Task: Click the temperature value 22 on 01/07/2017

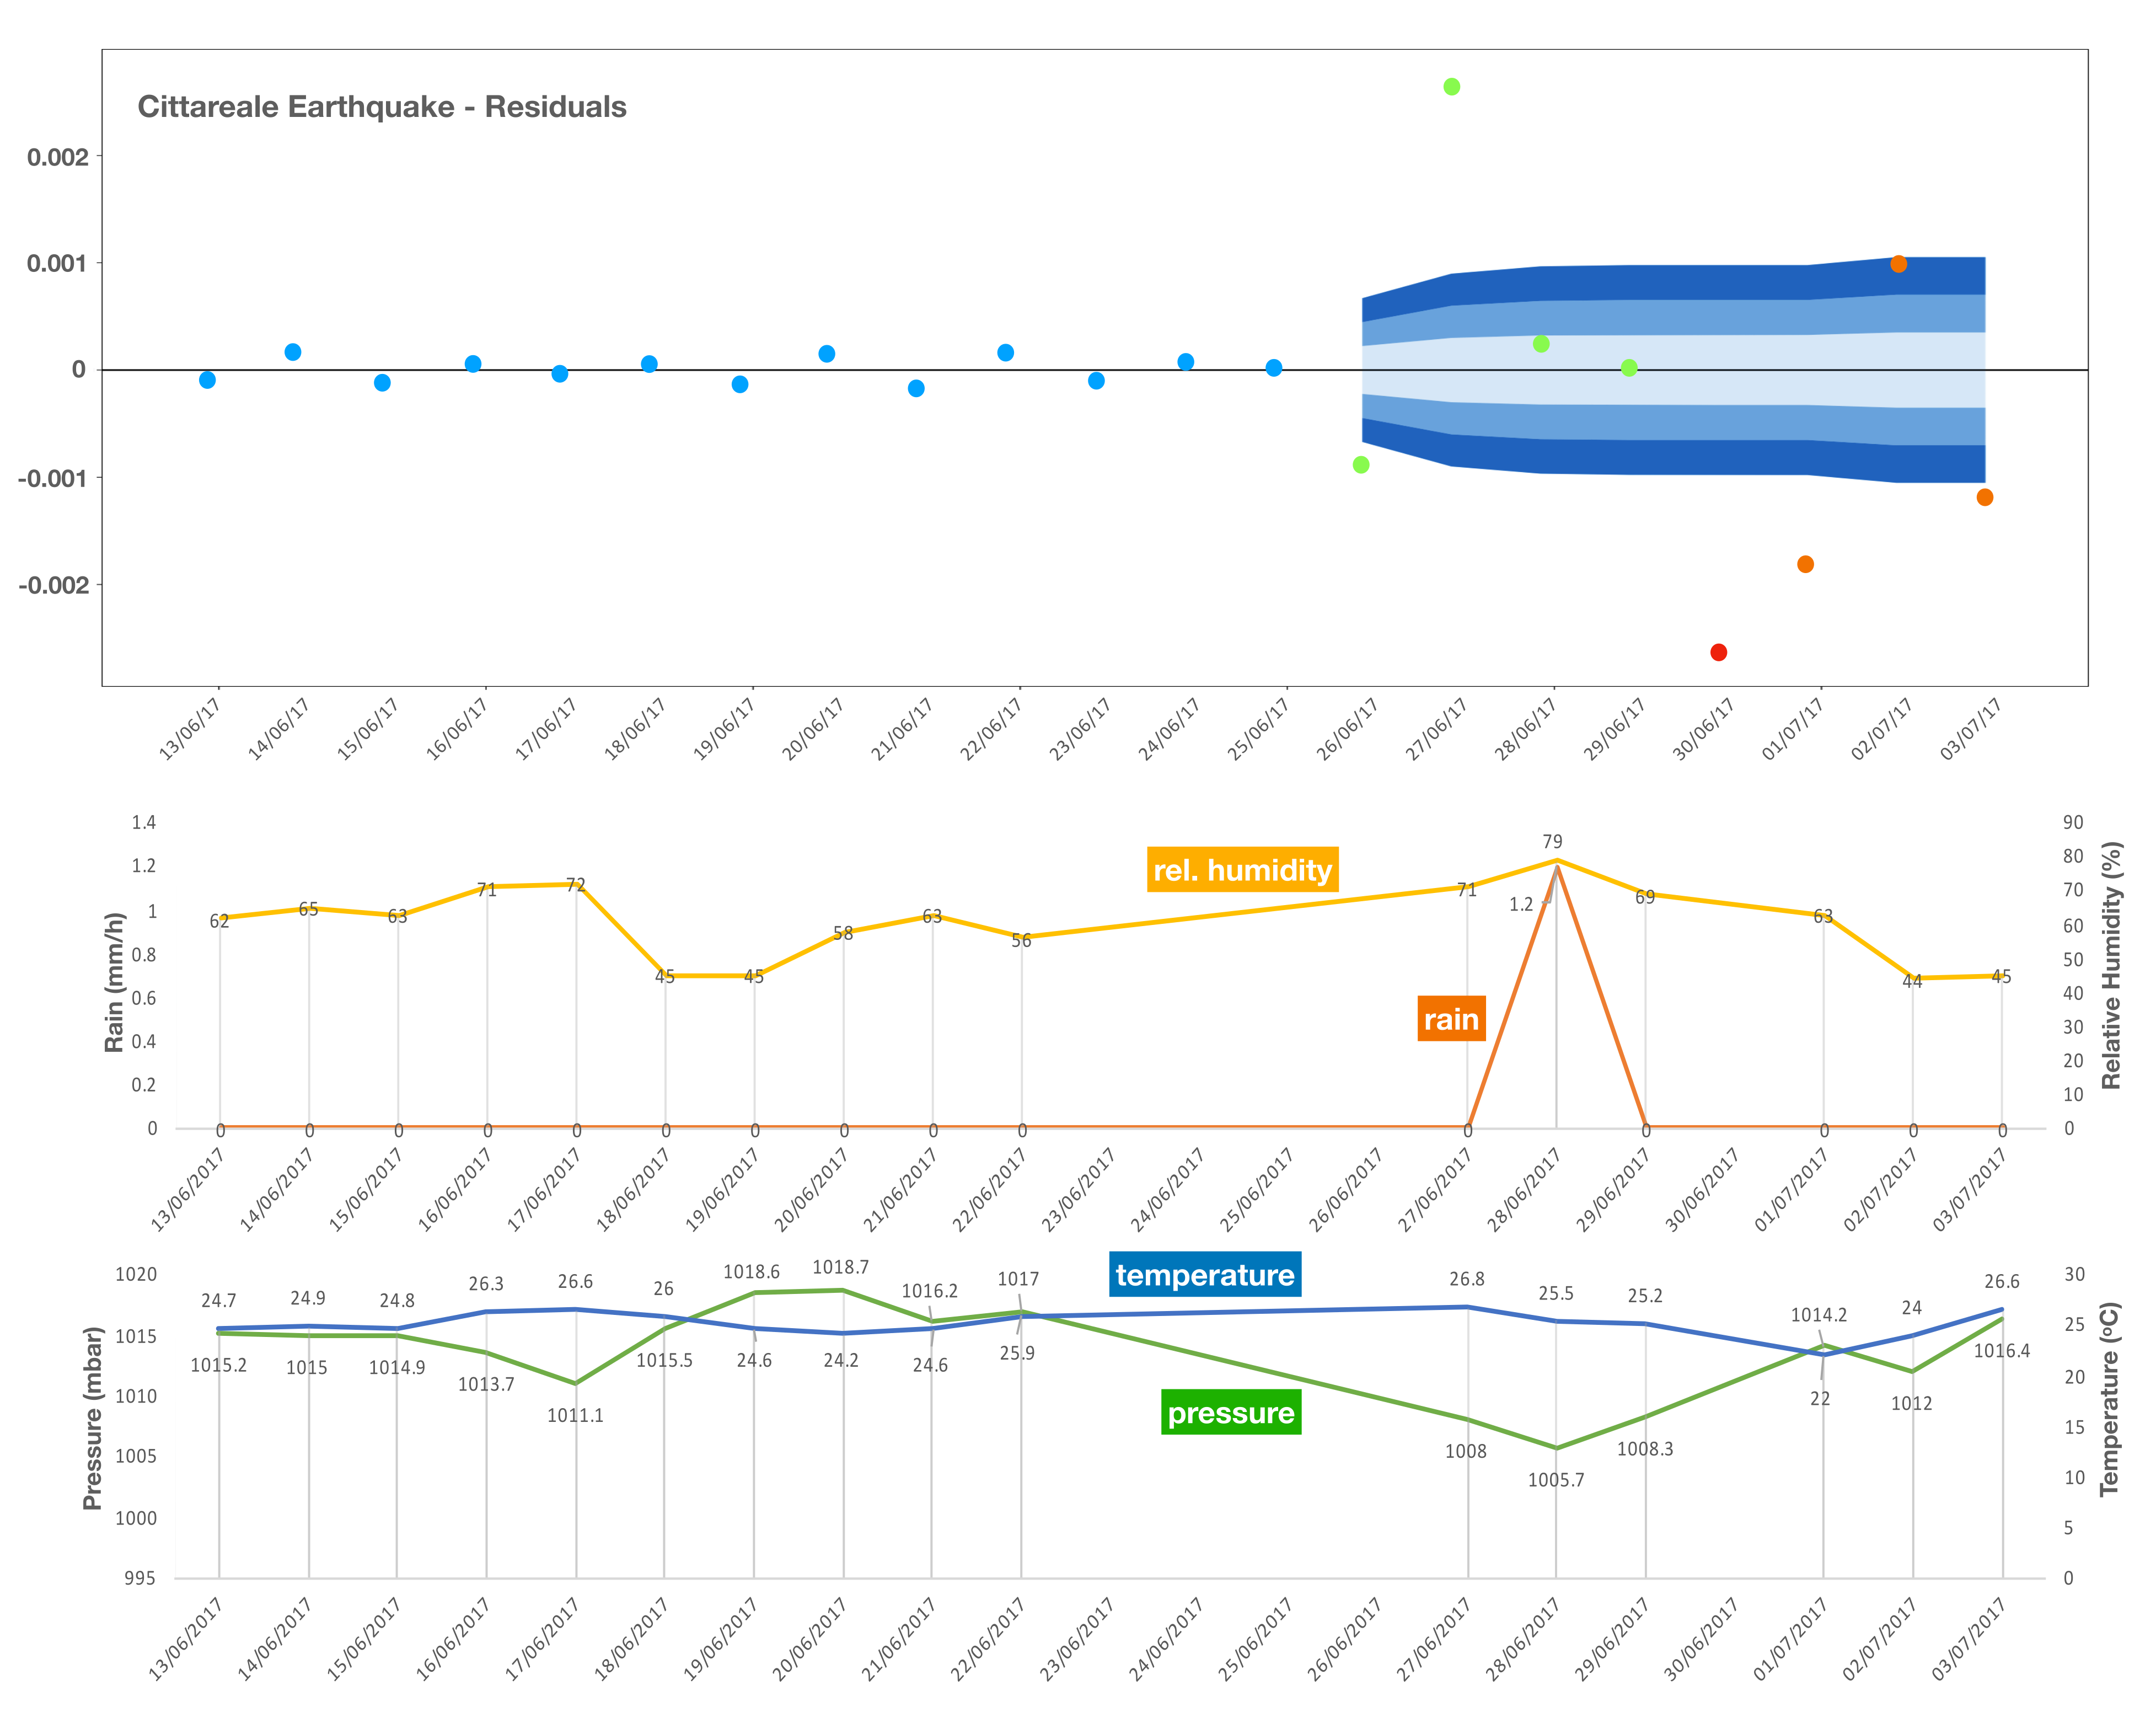Action: pyautogui.click(x=1820, y=1399)
